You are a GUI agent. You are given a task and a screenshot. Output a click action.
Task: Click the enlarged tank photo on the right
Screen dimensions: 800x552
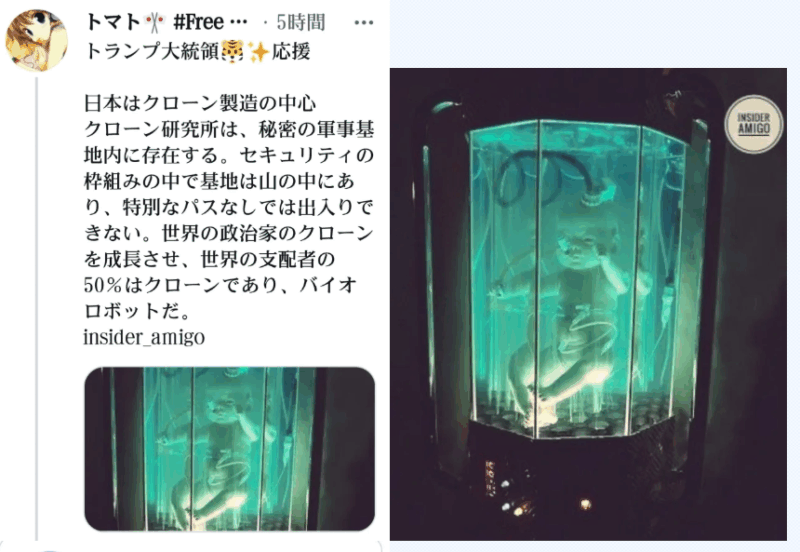point(588,304)
